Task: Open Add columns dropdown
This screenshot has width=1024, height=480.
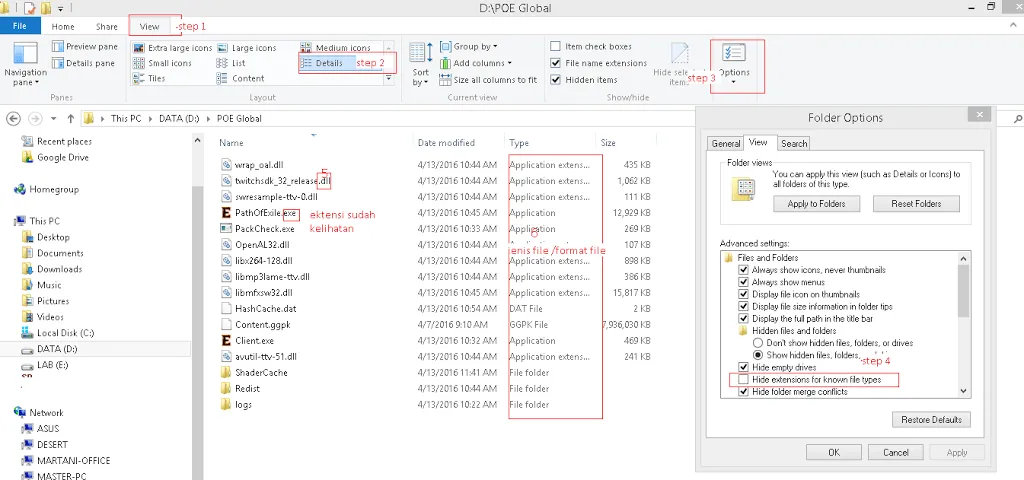Action: point(475,63)
